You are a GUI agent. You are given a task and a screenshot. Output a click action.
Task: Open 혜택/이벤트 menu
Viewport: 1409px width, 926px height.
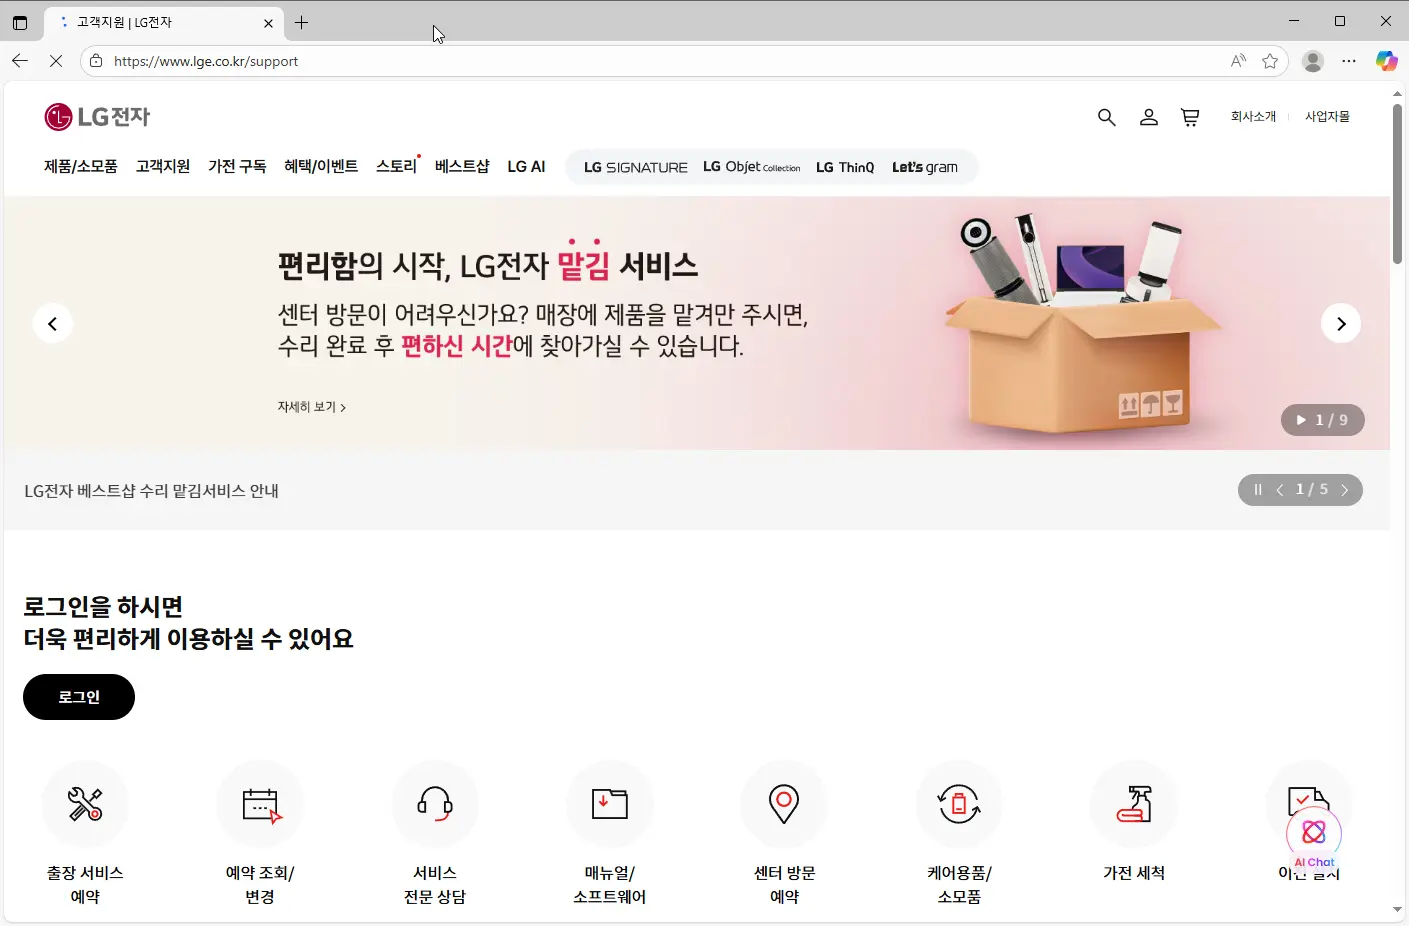321,167
